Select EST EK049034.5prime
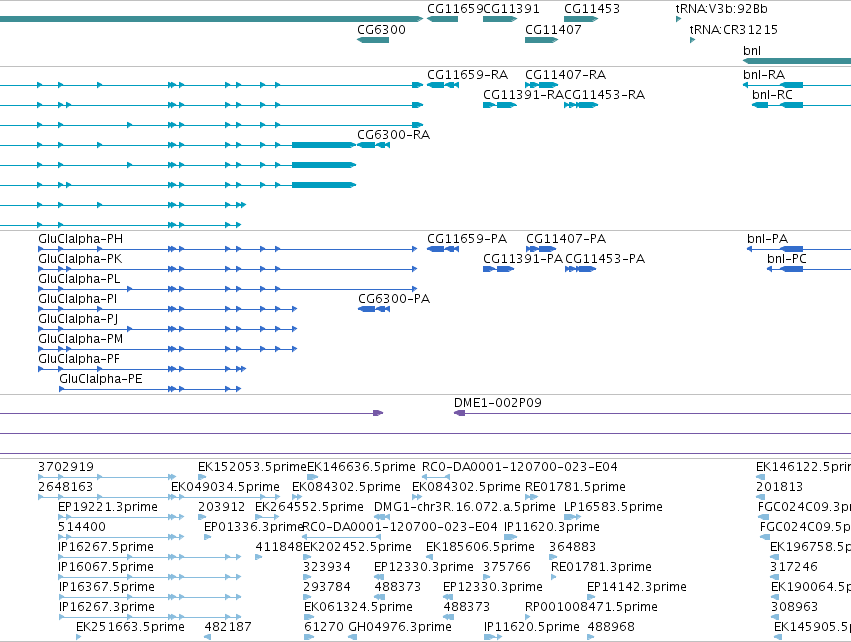This screenshot has width=851, height=642. [225, 487]
